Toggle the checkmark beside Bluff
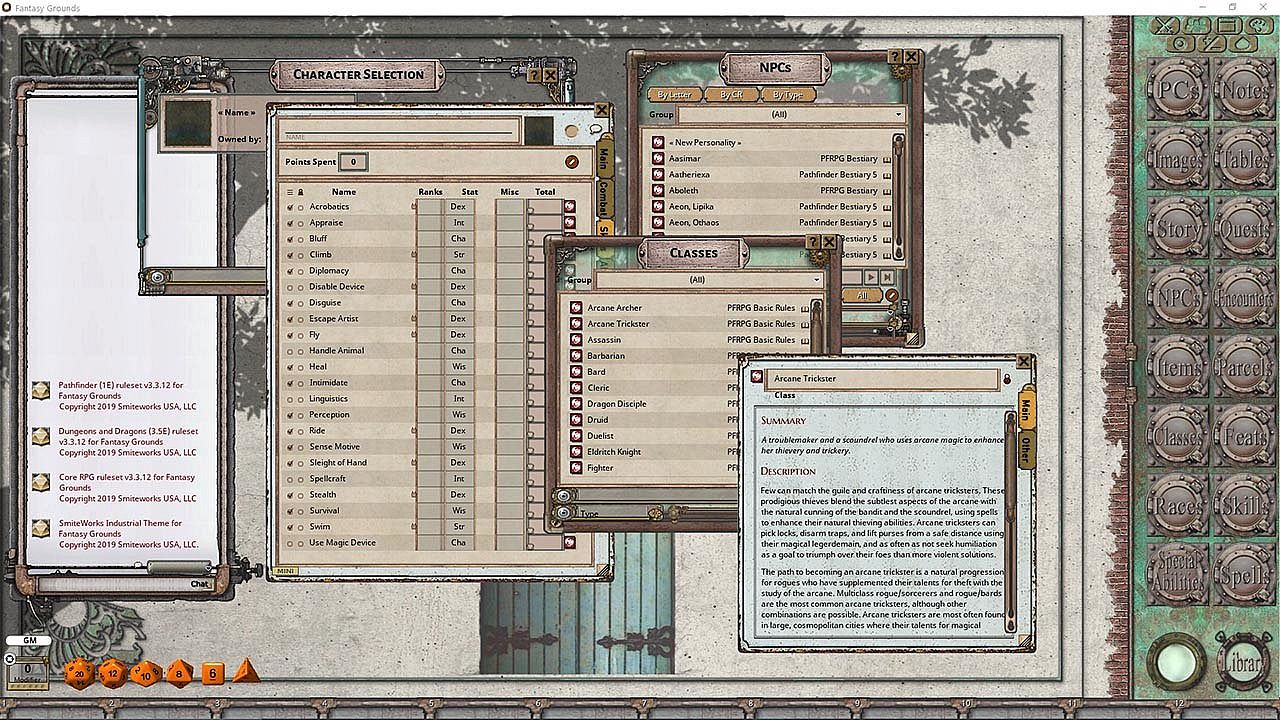 tap(290, 239)
